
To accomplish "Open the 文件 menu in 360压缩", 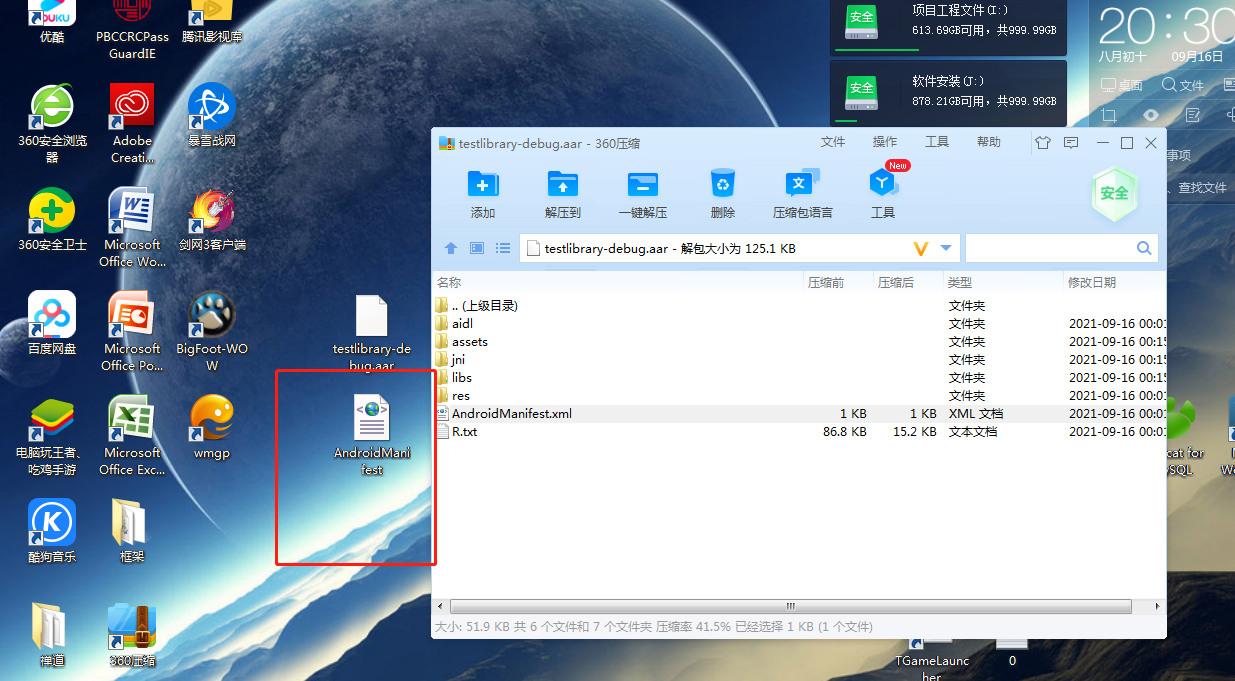I will coord(833,142).
